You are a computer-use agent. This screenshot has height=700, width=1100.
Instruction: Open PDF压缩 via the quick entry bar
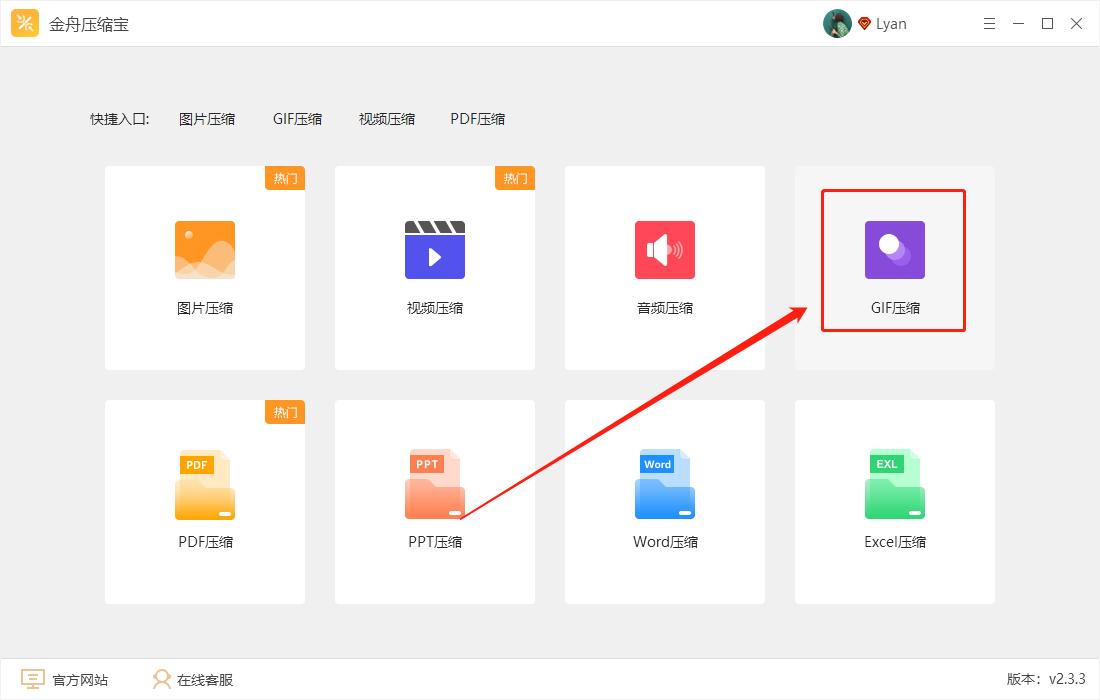coord(477,118)
